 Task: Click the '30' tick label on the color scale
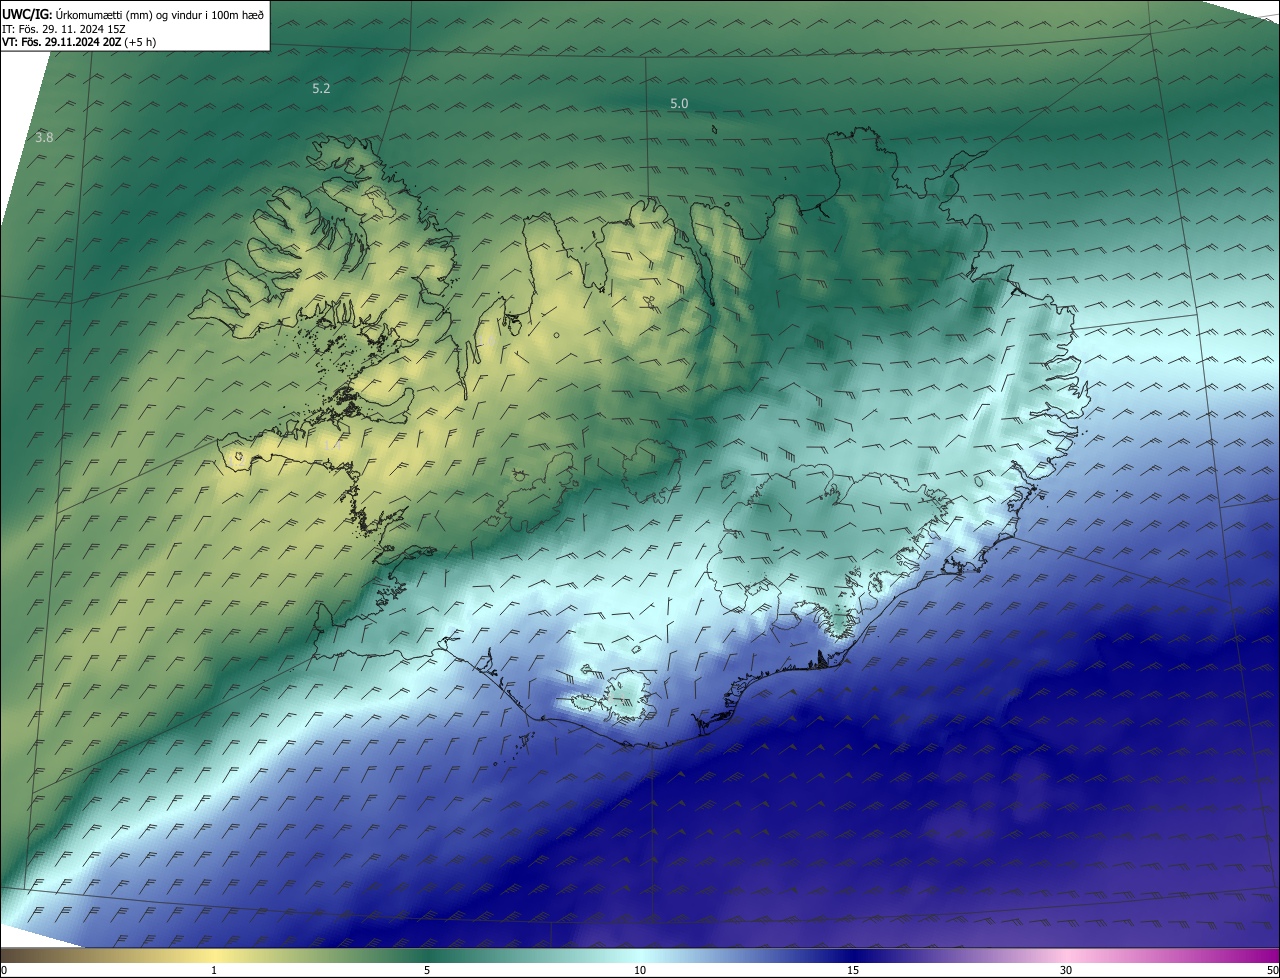click(x=1066, y=970)
